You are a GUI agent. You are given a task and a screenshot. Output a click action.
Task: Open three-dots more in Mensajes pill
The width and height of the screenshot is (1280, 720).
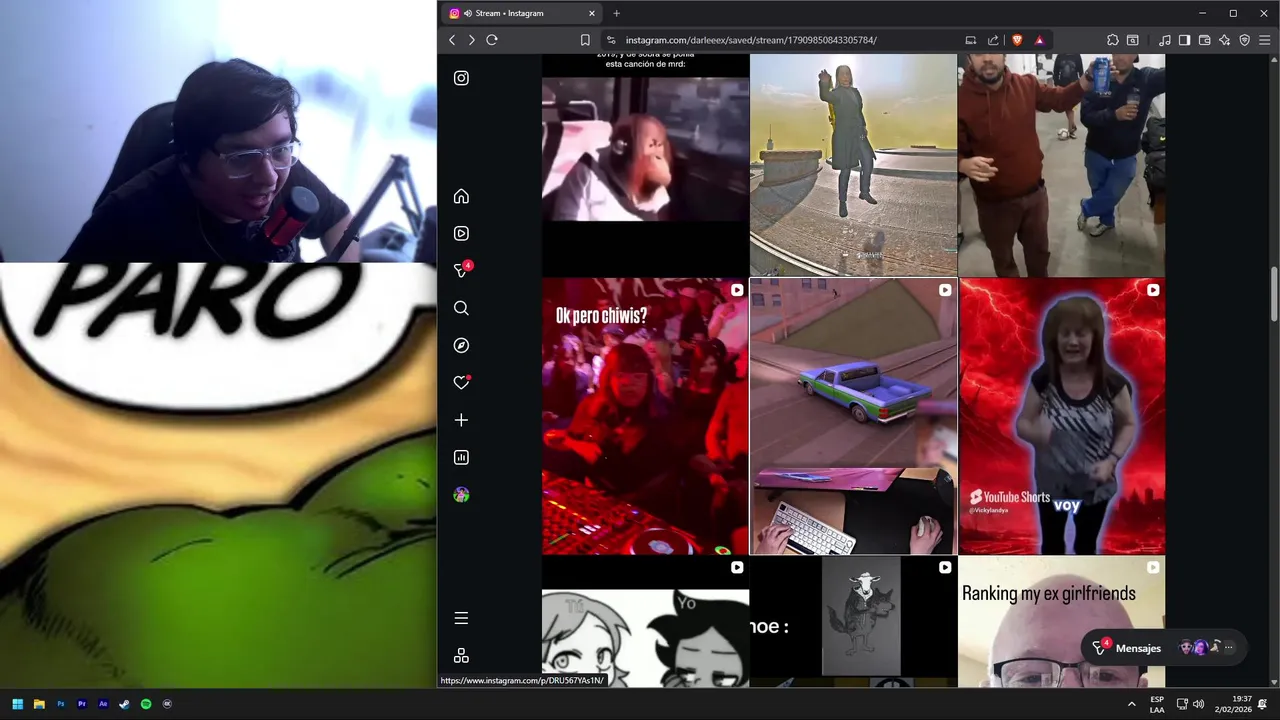click(1229, 648)
